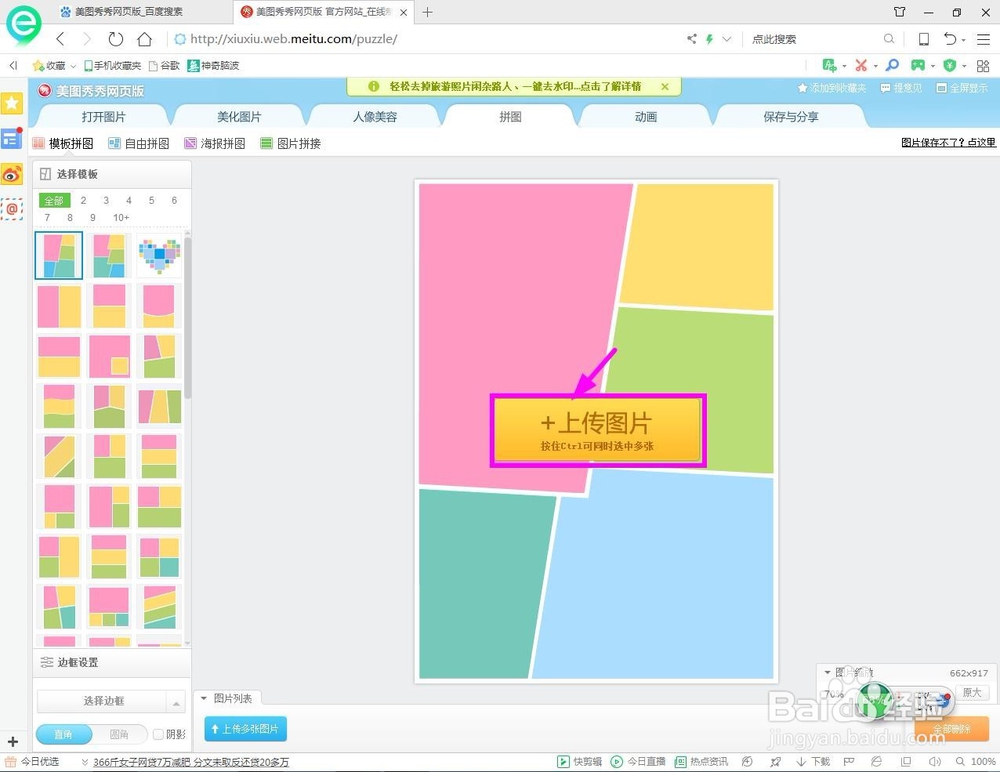
Task: Open 图片保存不了?点这里 link
Action: (948, 142)
